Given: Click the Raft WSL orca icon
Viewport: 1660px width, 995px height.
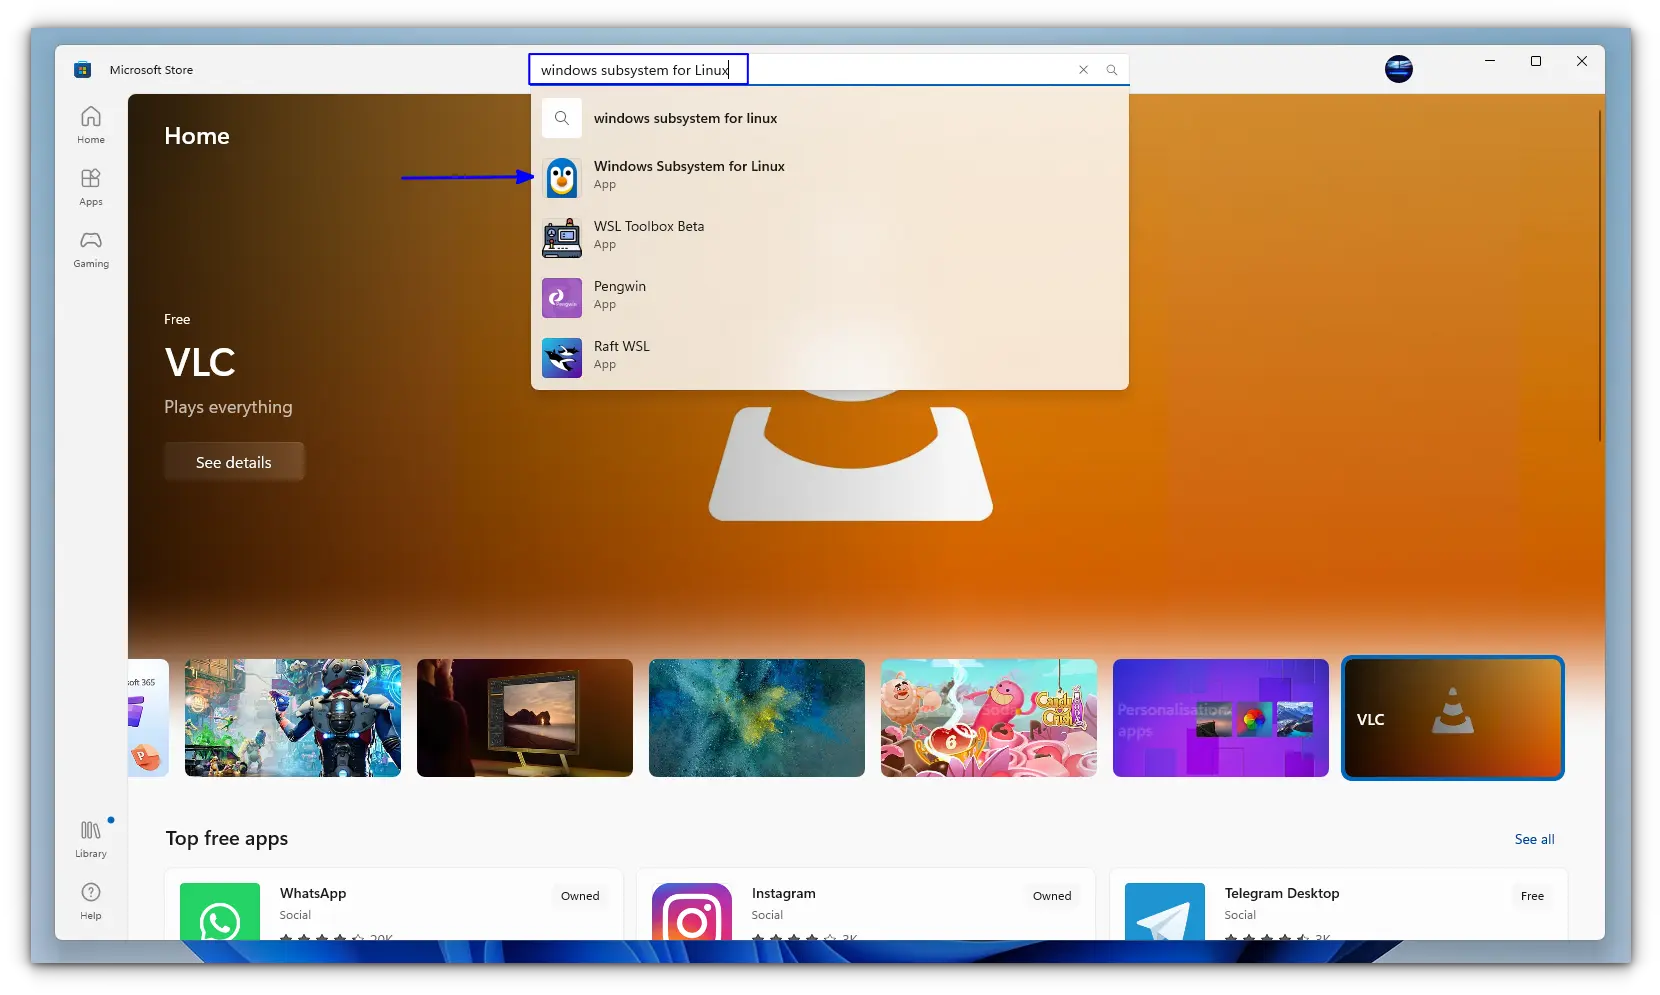Looking at the screenshot, I should pyautogui.click(x=562, y=358).
